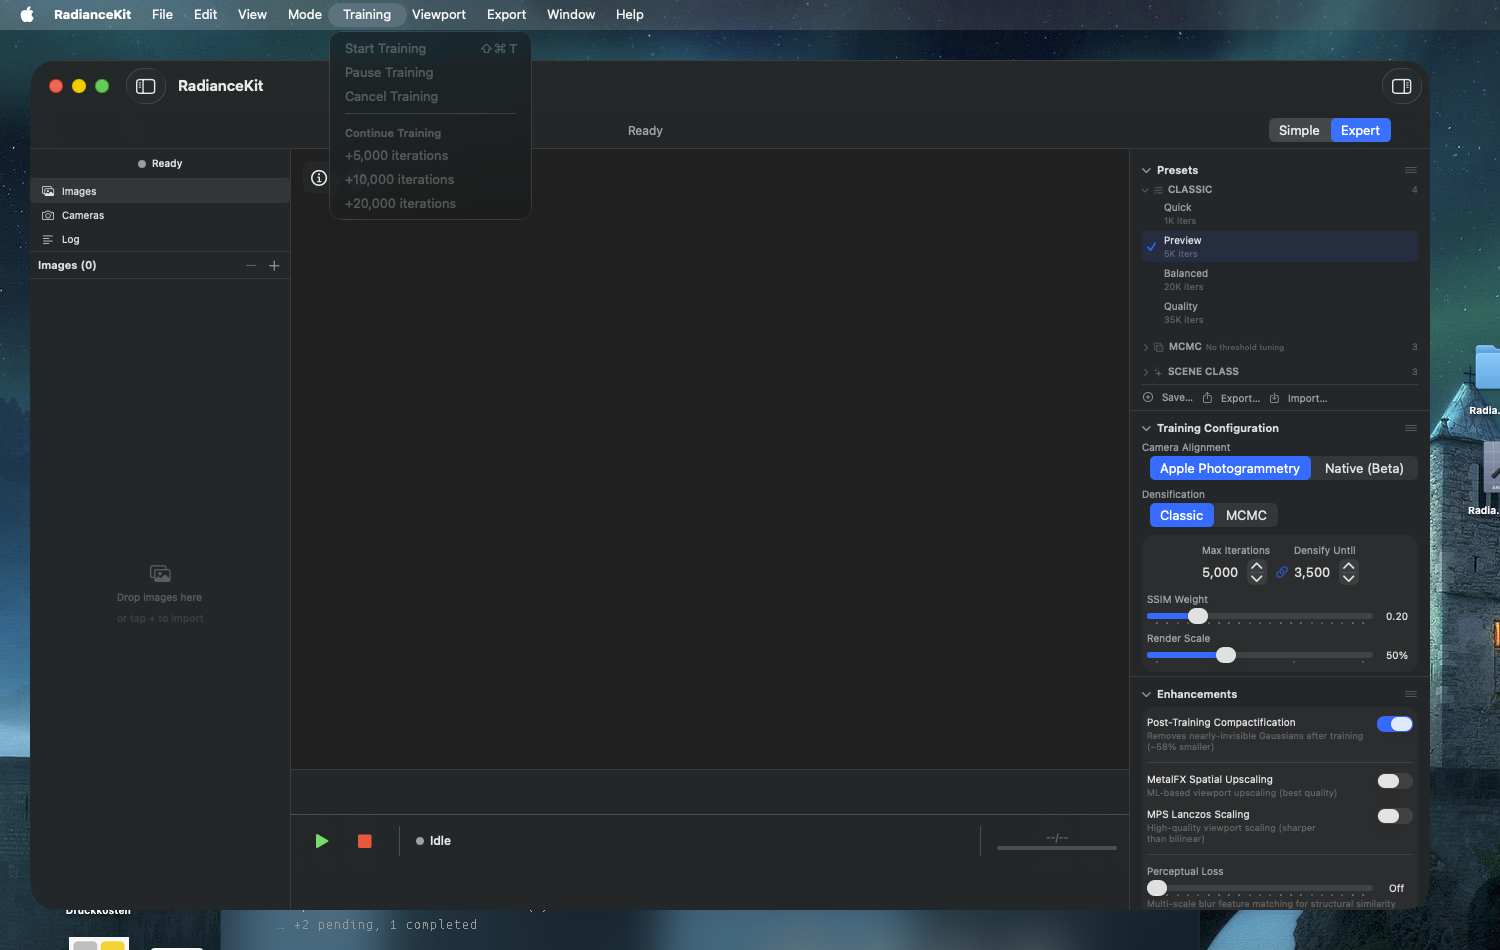This screenshot has height=950, width=1500.
Task: Click the Import preset button
Action: 1298,398
